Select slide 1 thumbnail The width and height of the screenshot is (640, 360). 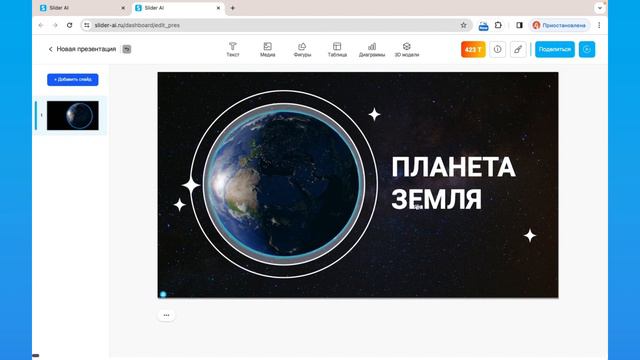click(x=73, y=116)
